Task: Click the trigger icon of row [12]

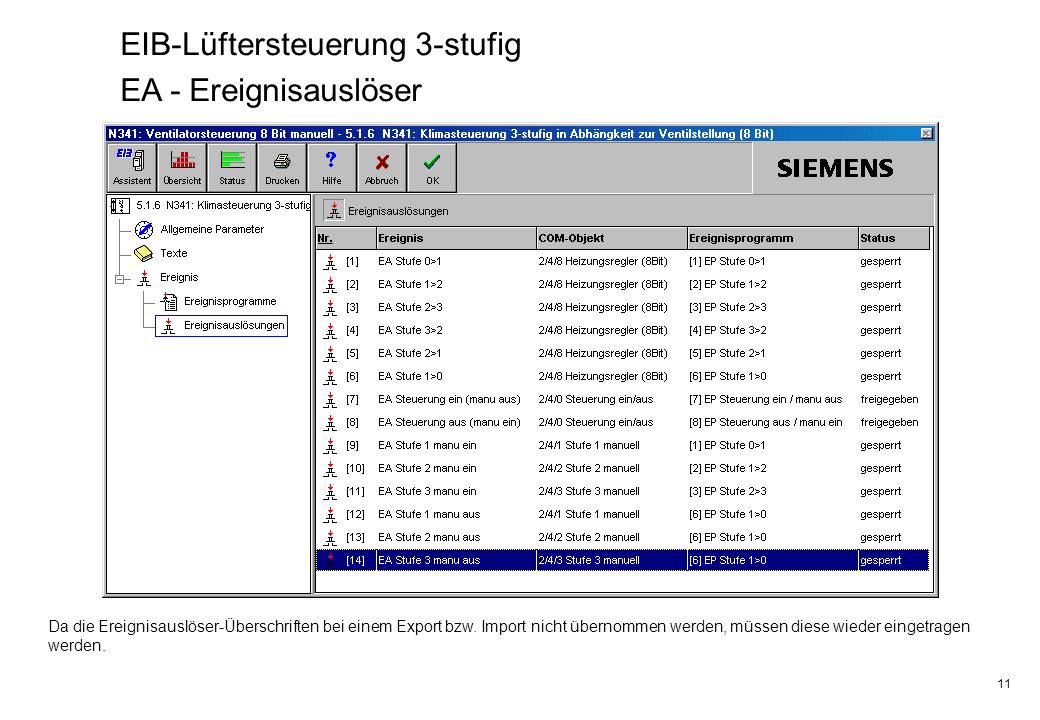Action: (x=330, y=514)
